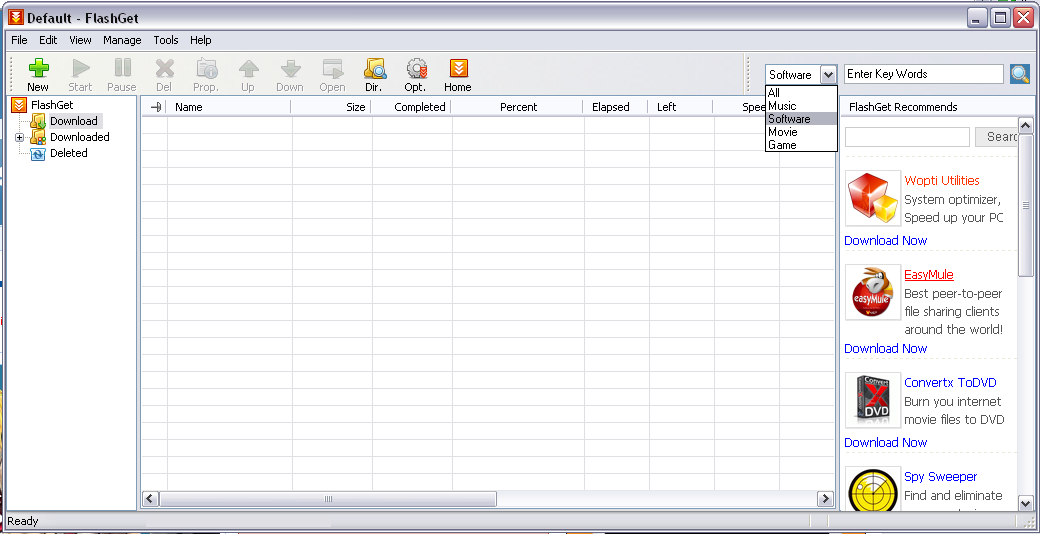The width and height of the screenshot is (1040, 534).
Task: Click the recommends panel vertical scrollbar thumb
Action: coord(1025,205)
